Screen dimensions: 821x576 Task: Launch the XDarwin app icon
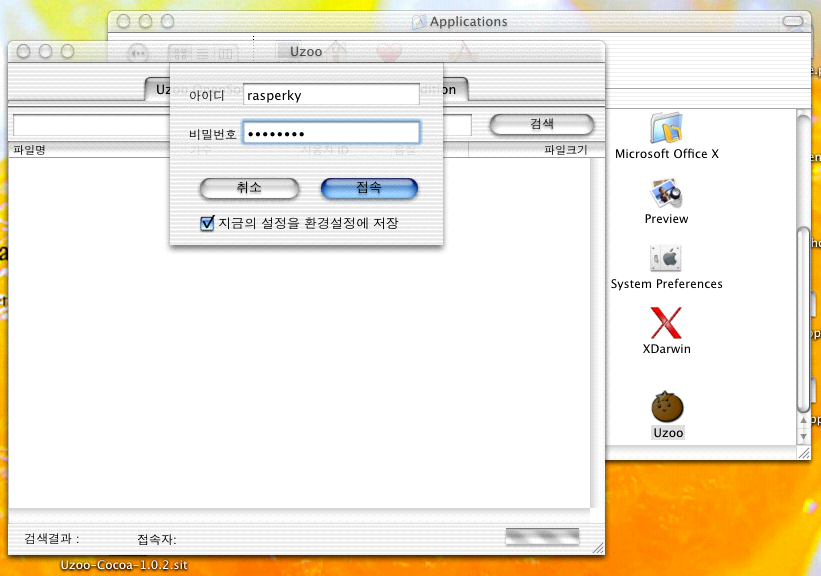pos(666,323)
